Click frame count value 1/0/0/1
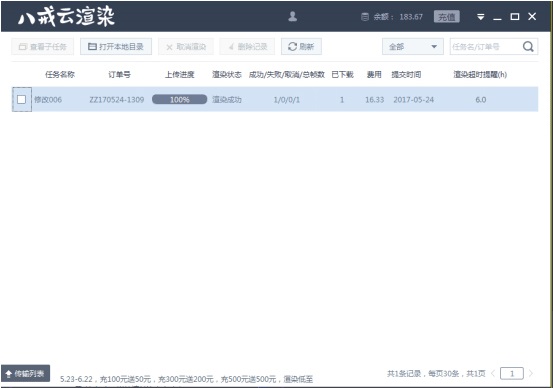 coord(287,100)
